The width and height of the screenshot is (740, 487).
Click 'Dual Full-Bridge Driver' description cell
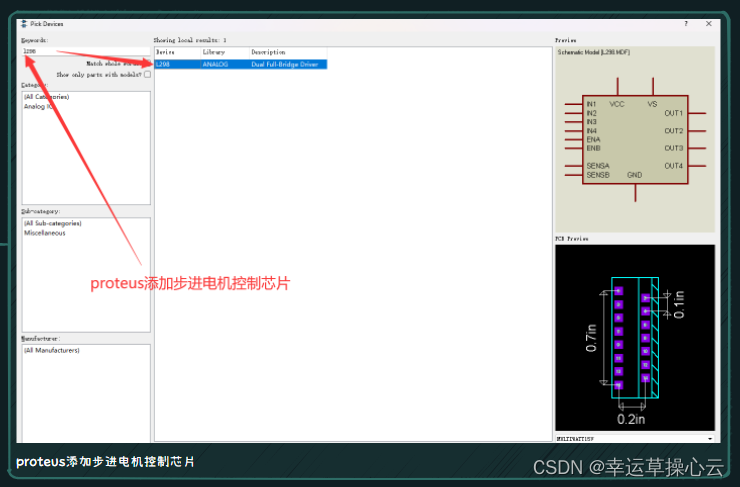(285, 64)
